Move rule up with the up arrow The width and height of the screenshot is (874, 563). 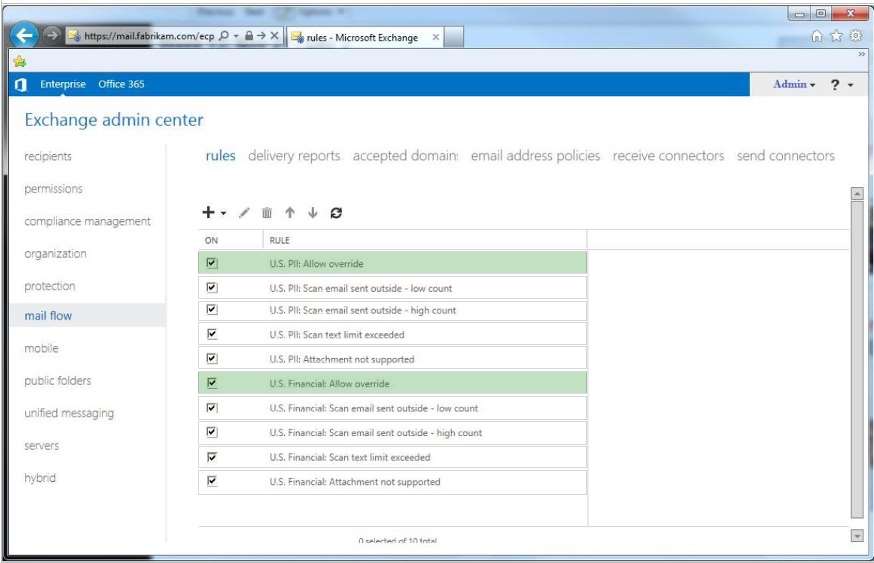tap(290, 212)
